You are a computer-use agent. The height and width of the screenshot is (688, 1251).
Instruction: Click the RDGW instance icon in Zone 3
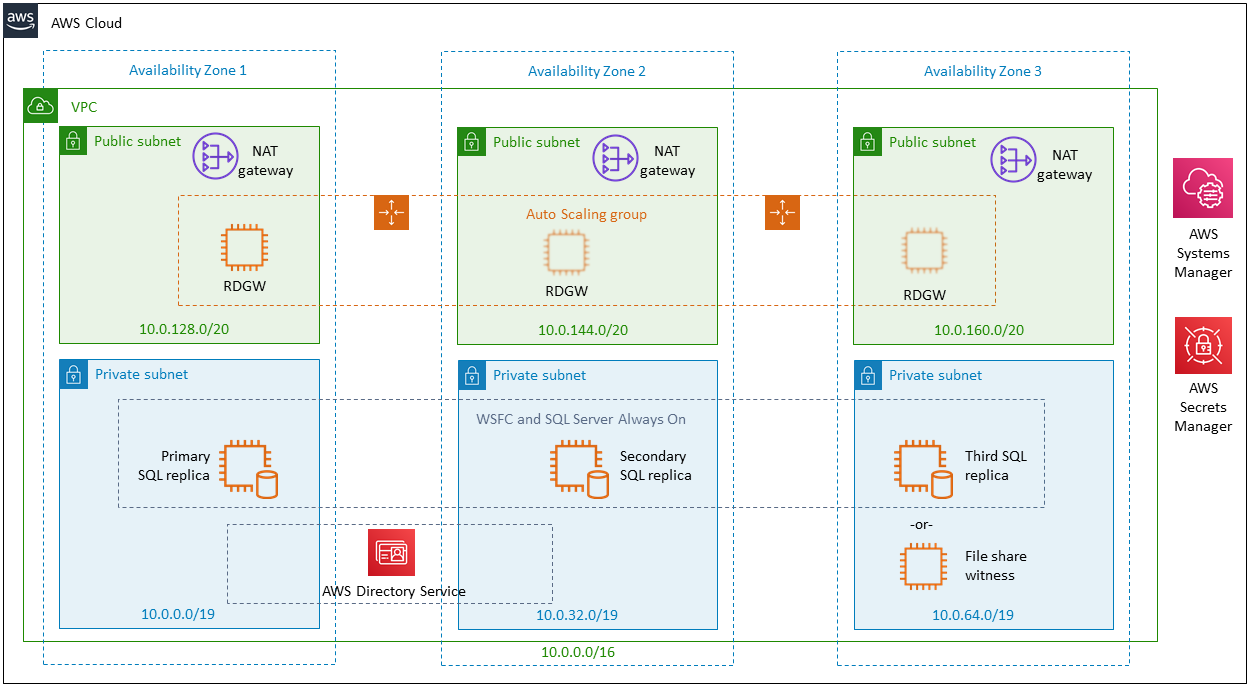pos(925,252)
